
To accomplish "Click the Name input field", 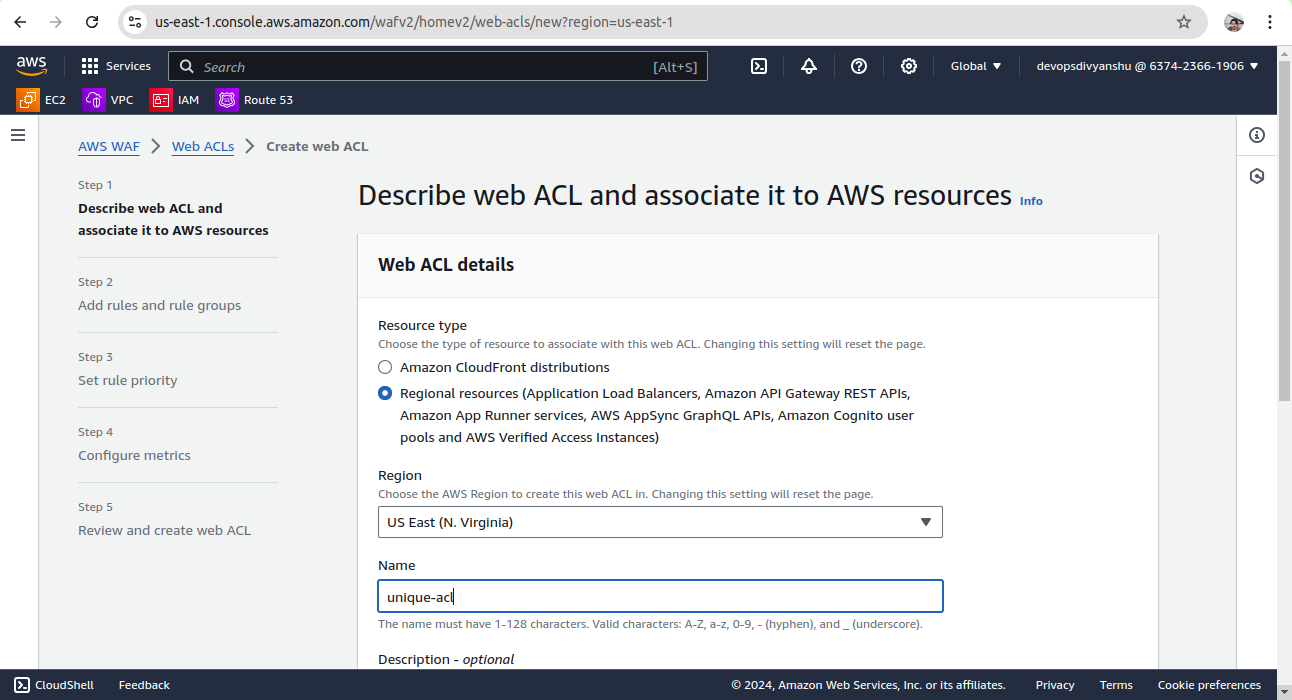I will (x=660, y=597).
